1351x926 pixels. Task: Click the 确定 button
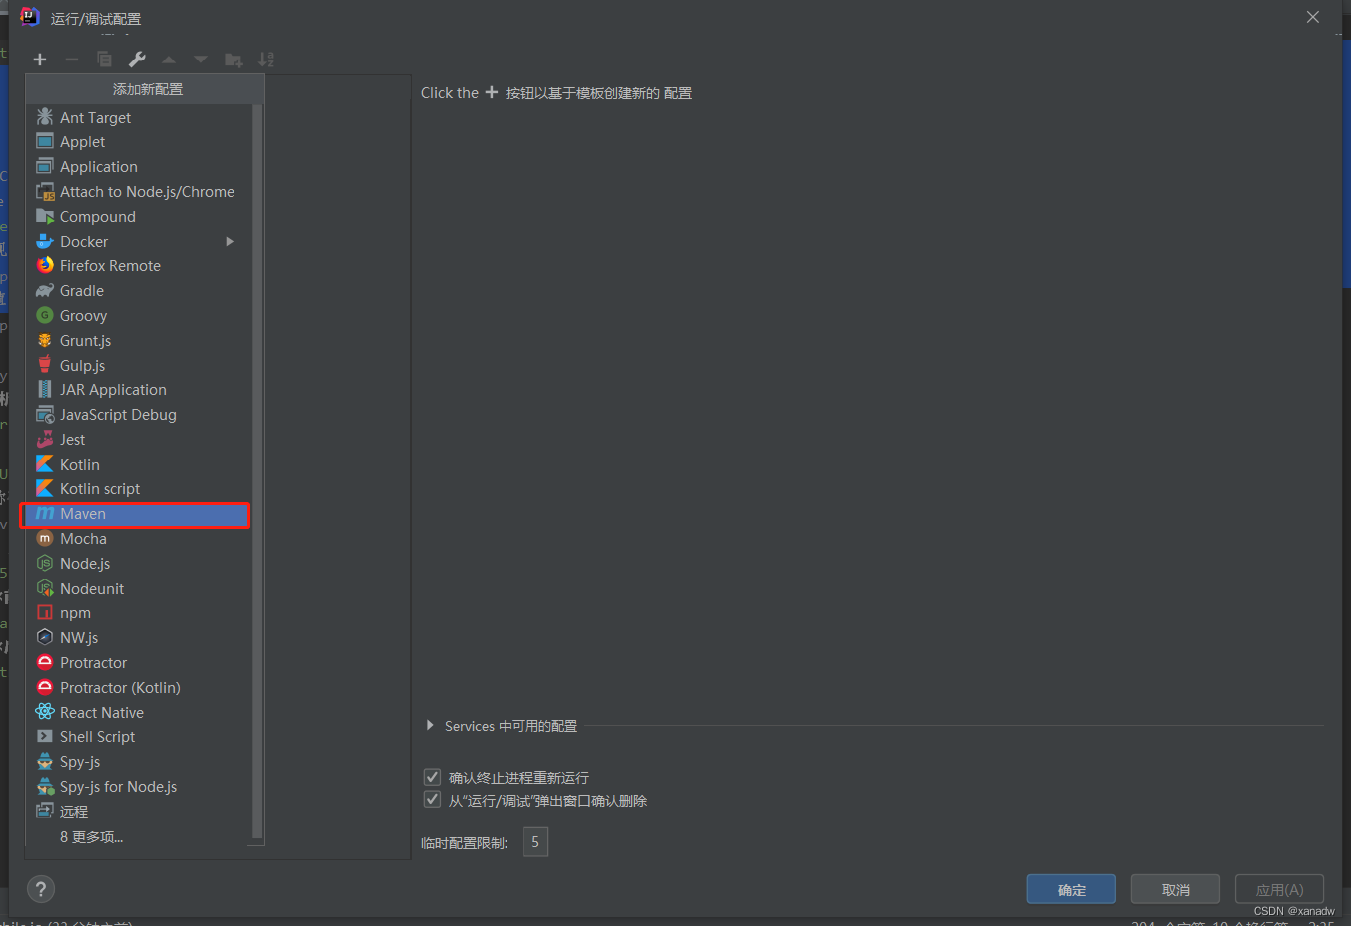pos(1071,889)
